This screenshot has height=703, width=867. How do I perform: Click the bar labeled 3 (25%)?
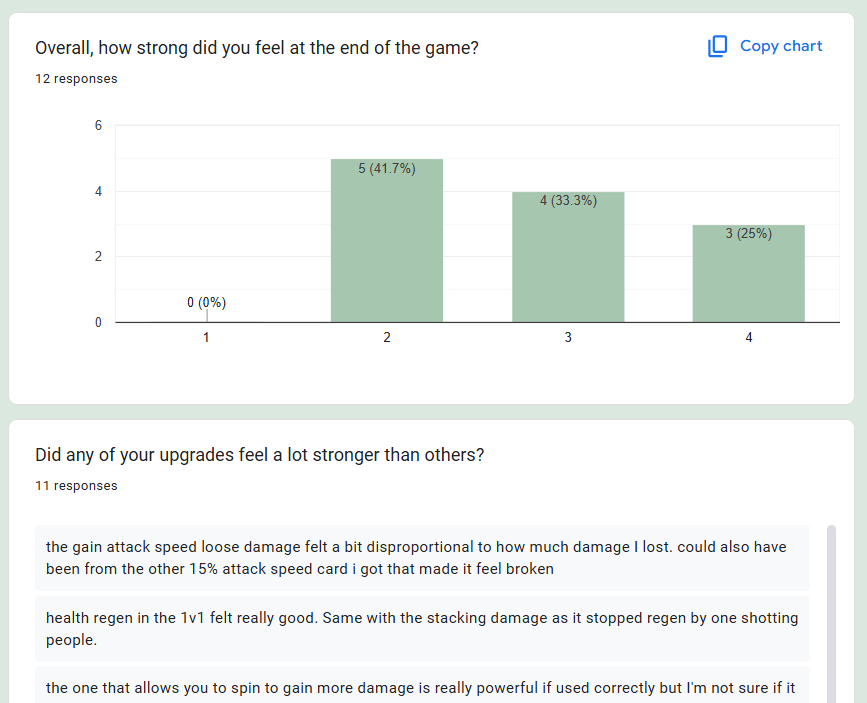[749, 273]
